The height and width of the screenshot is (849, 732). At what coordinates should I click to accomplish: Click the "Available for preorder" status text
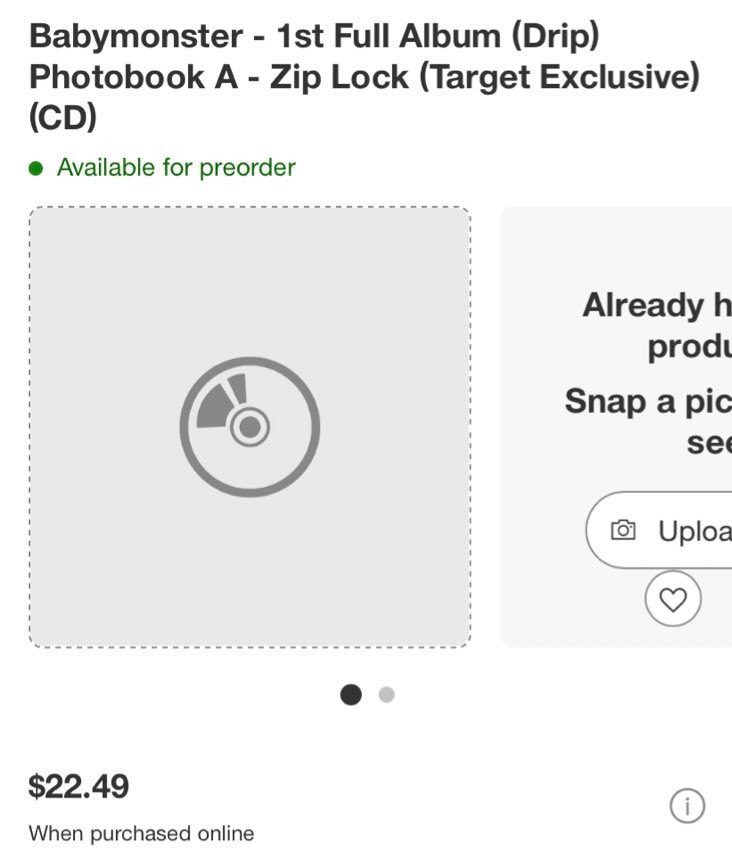[176, 168]
